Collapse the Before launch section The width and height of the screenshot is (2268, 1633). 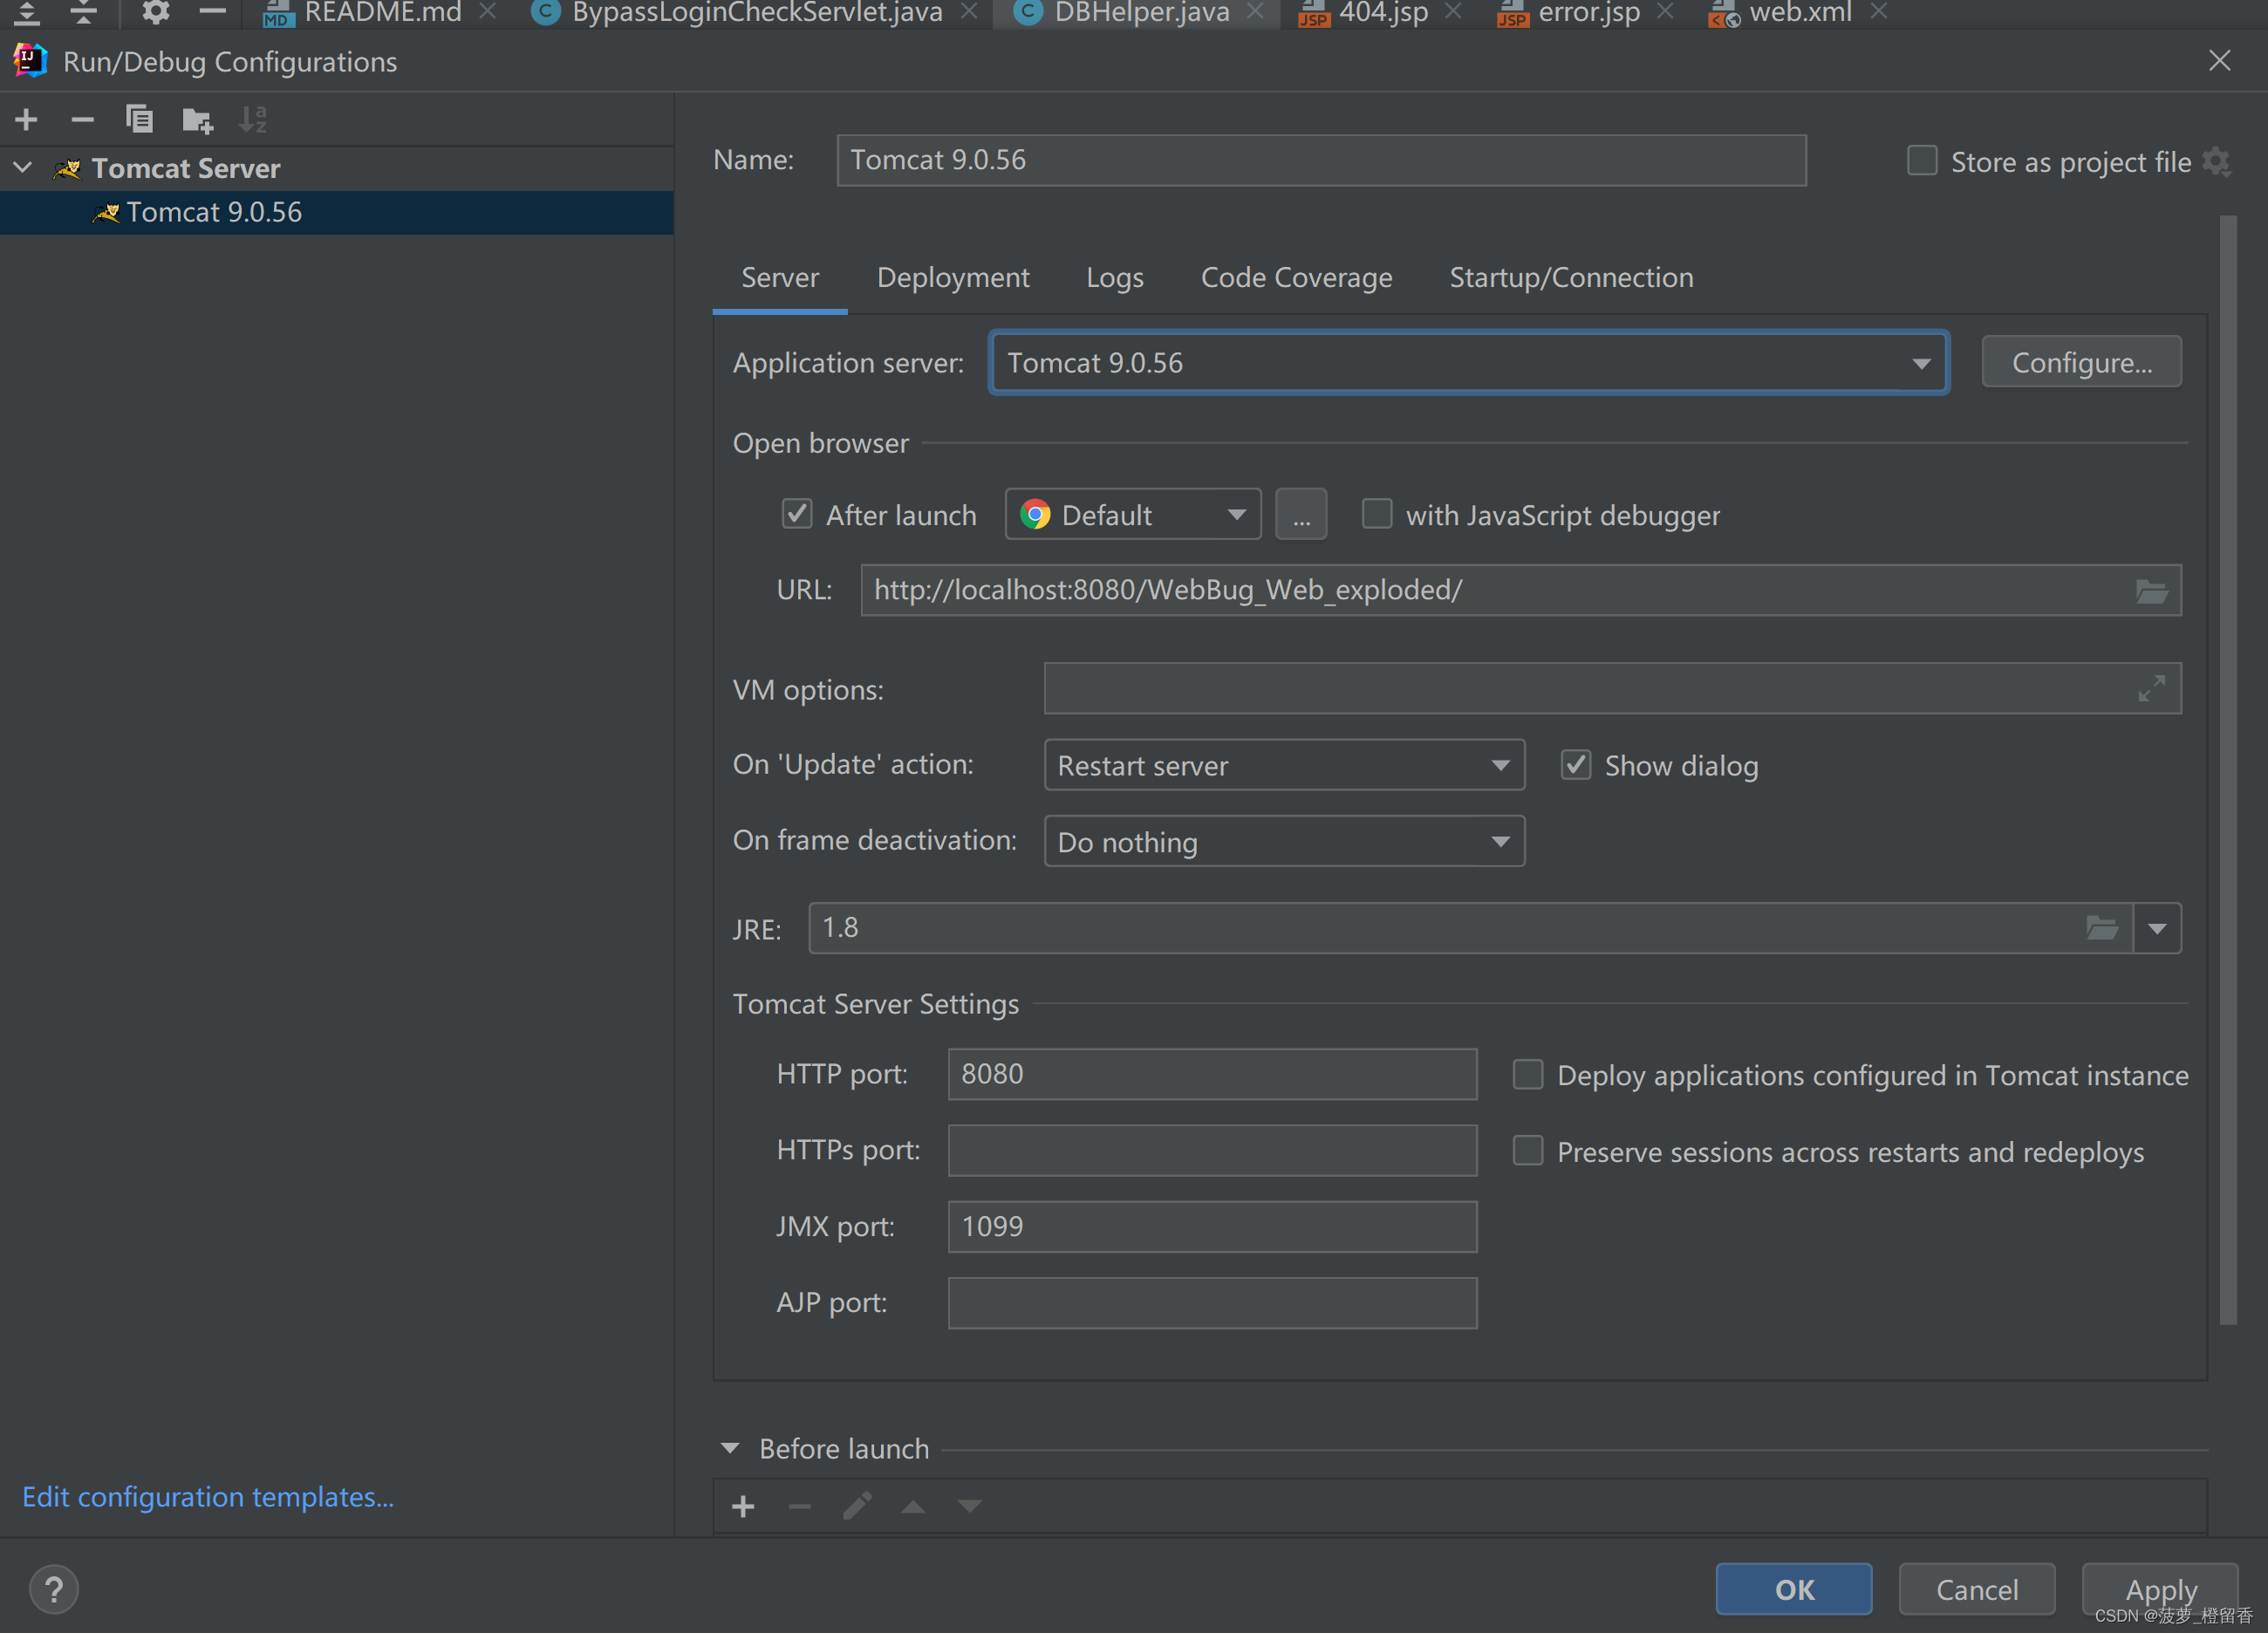click(730, 1448)
